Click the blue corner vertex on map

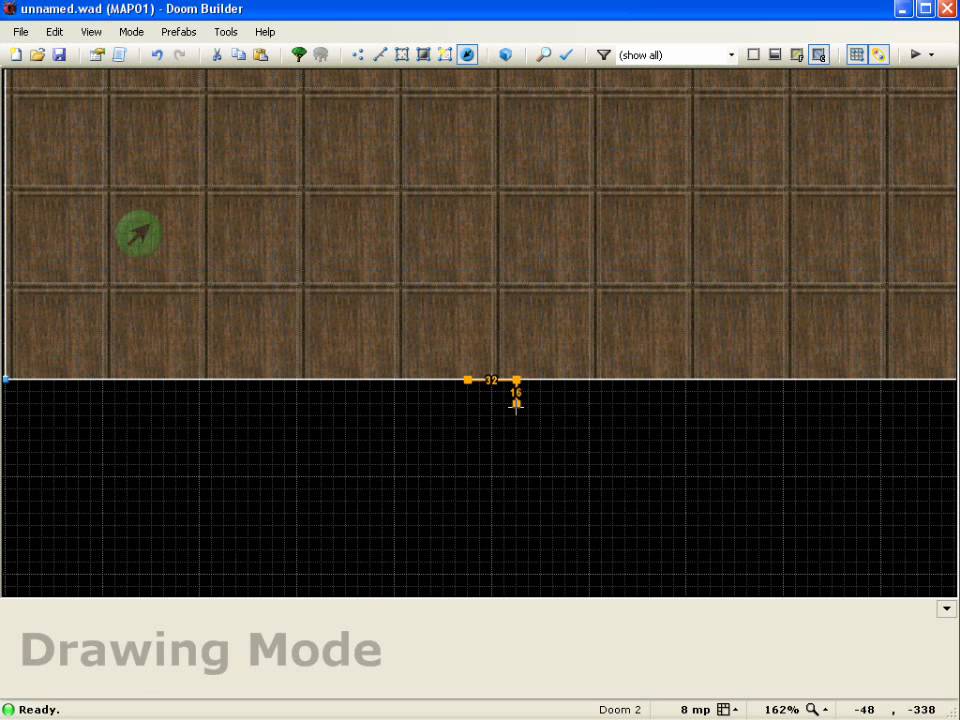click(6, 380)
